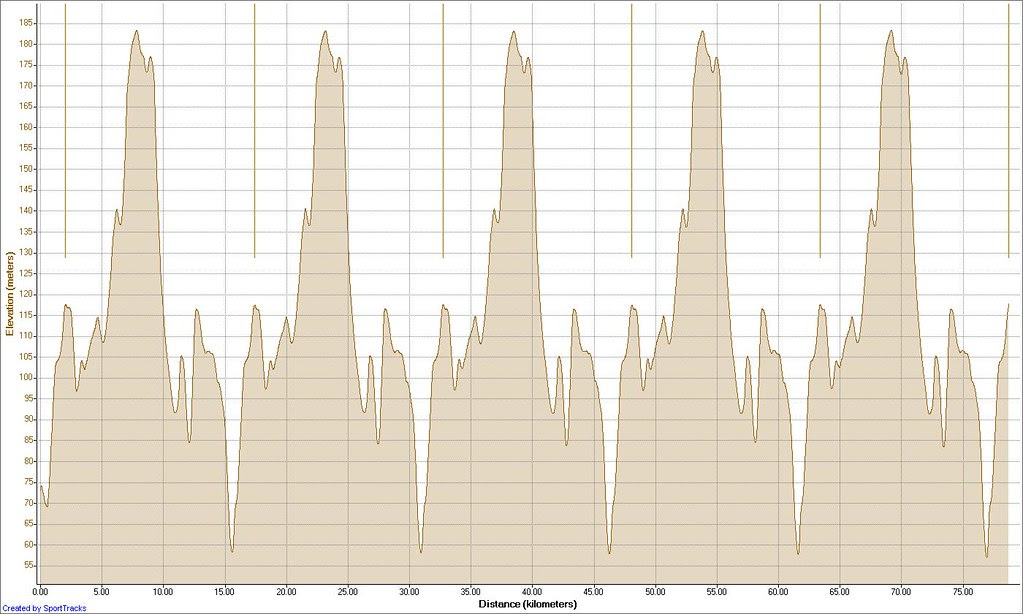Viewport: 1023px width, 614px height.
Task: Click the 'Created by SportTracks' credit text
Action: pyautogui.click(x=44, y=608)
